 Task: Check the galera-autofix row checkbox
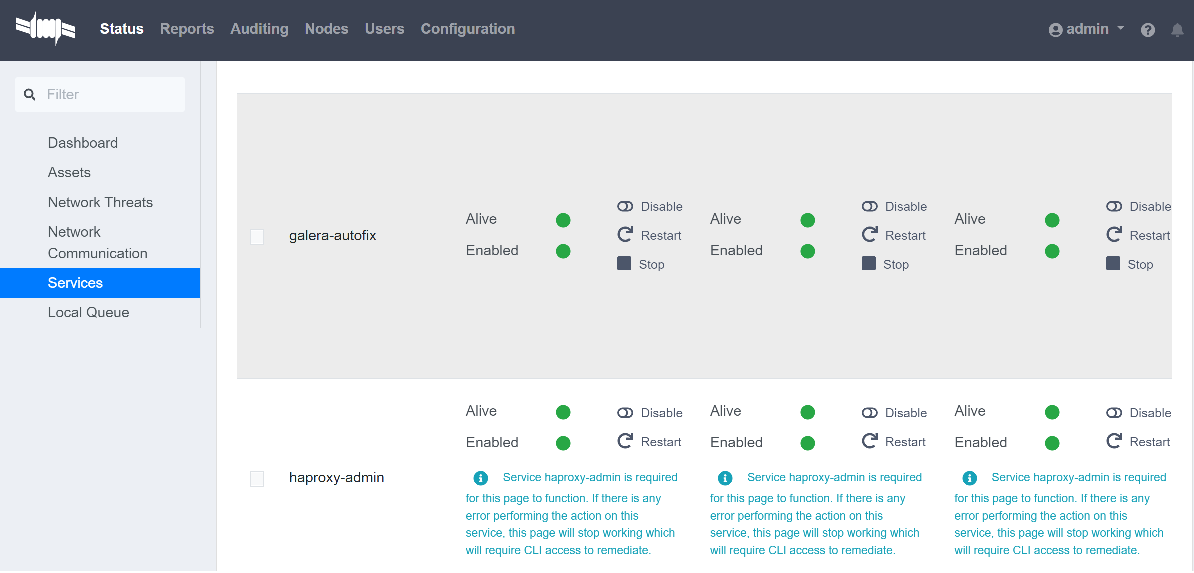coord(257,237)
